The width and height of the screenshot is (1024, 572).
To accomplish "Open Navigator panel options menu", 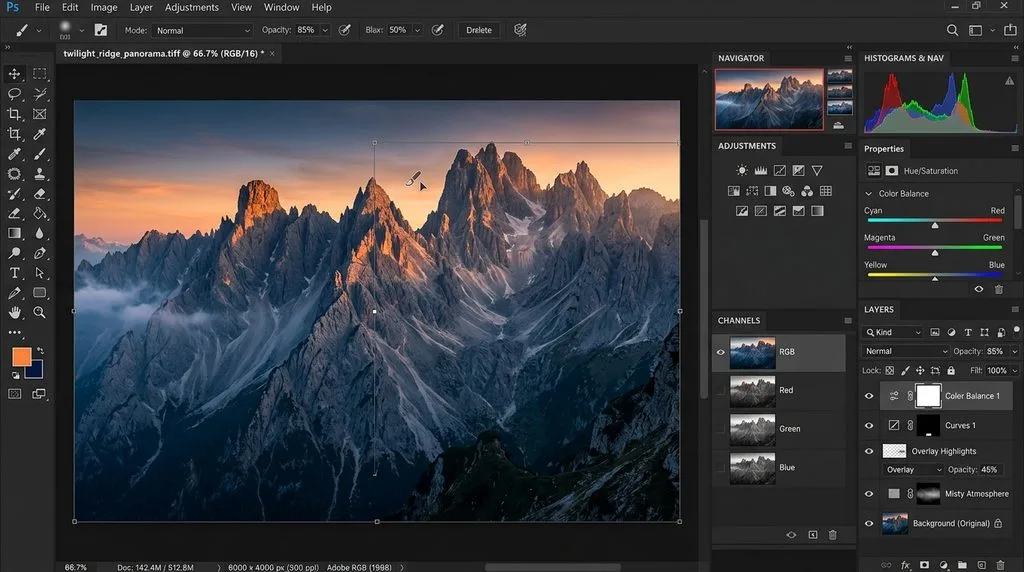I will coord(848,58).
